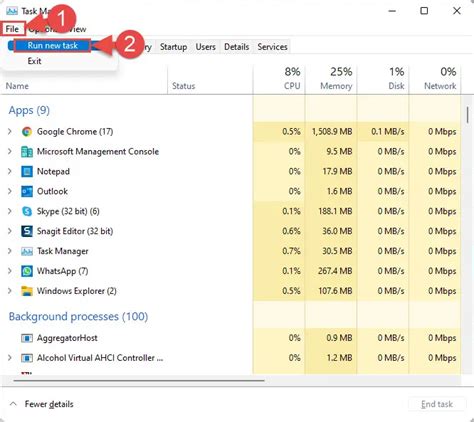The height and width of the screenshot is (422, 474).
Task: Expand the Snagit Editor group
Action: click(x=10, y=231)
